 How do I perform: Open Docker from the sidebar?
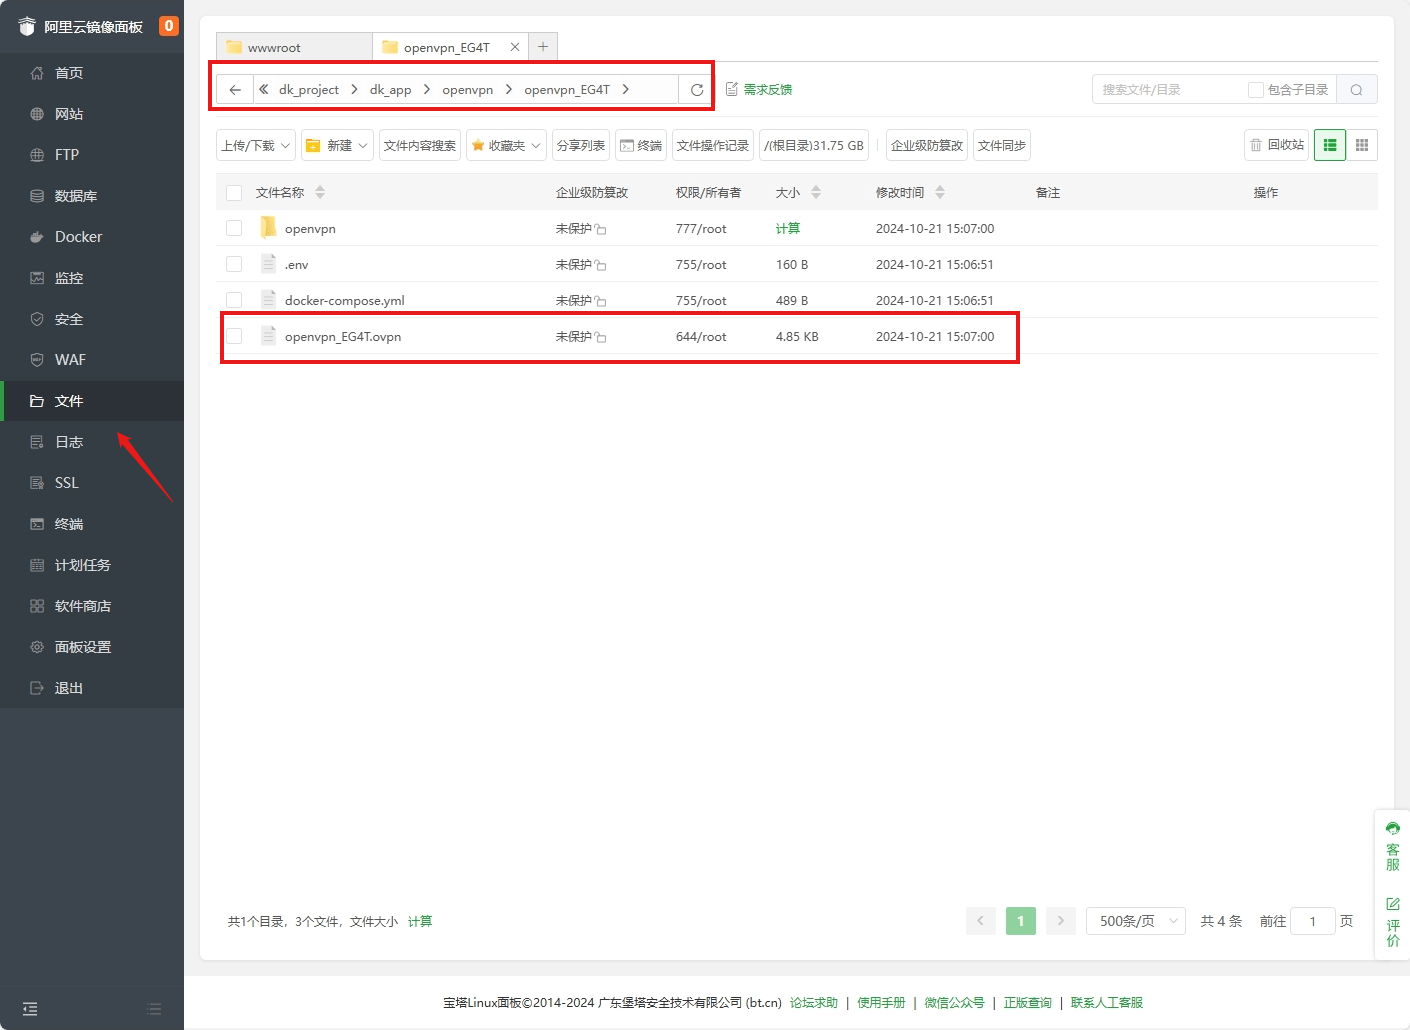click(x=78, y=237)
